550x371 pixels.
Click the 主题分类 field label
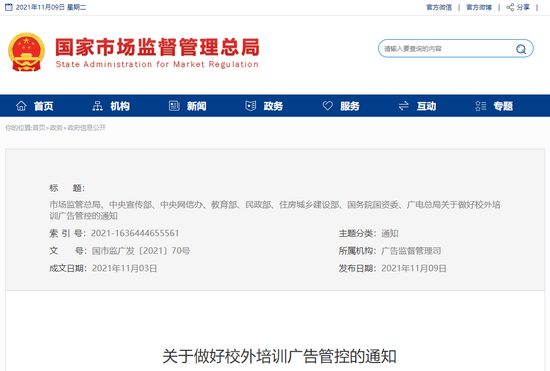[357, 233]
